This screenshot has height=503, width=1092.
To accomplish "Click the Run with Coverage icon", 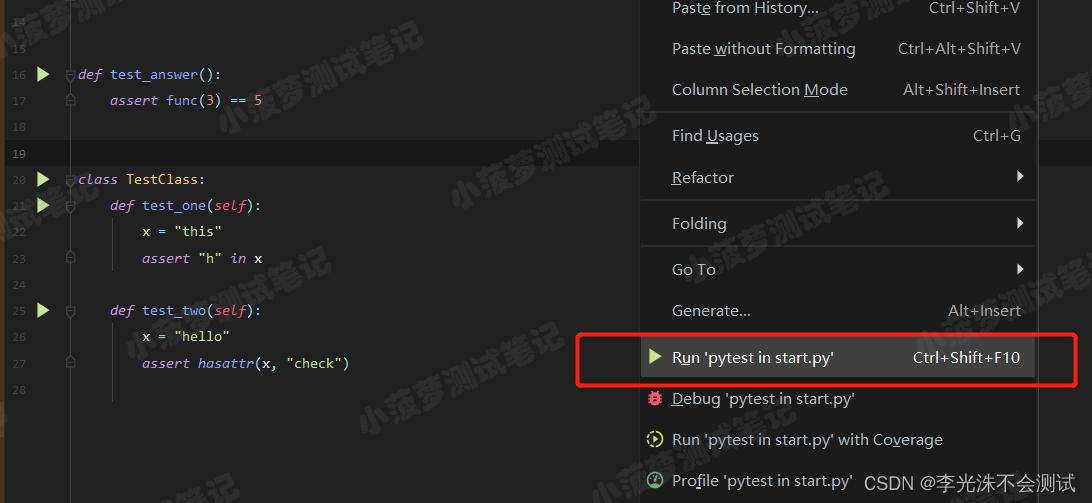I will click(x=655, y=439).
